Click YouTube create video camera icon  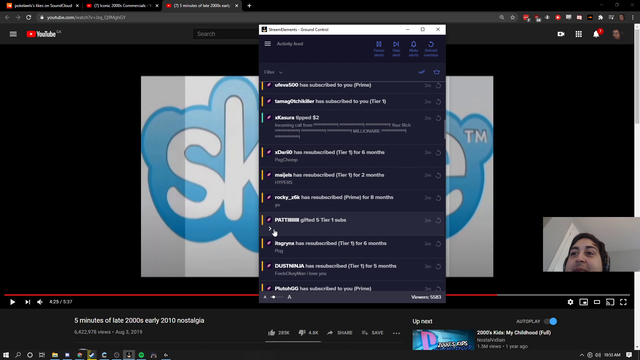pos(561,34)
